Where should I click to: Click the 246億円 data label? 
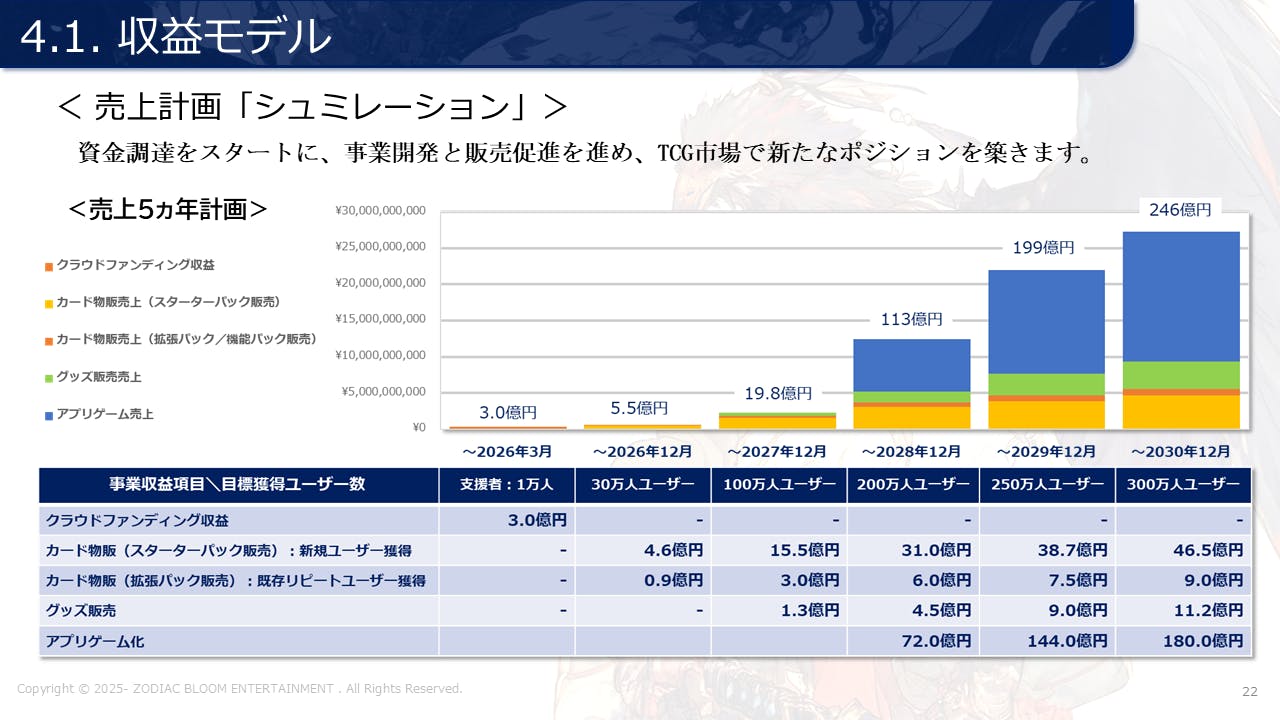tap(1180, 210)
